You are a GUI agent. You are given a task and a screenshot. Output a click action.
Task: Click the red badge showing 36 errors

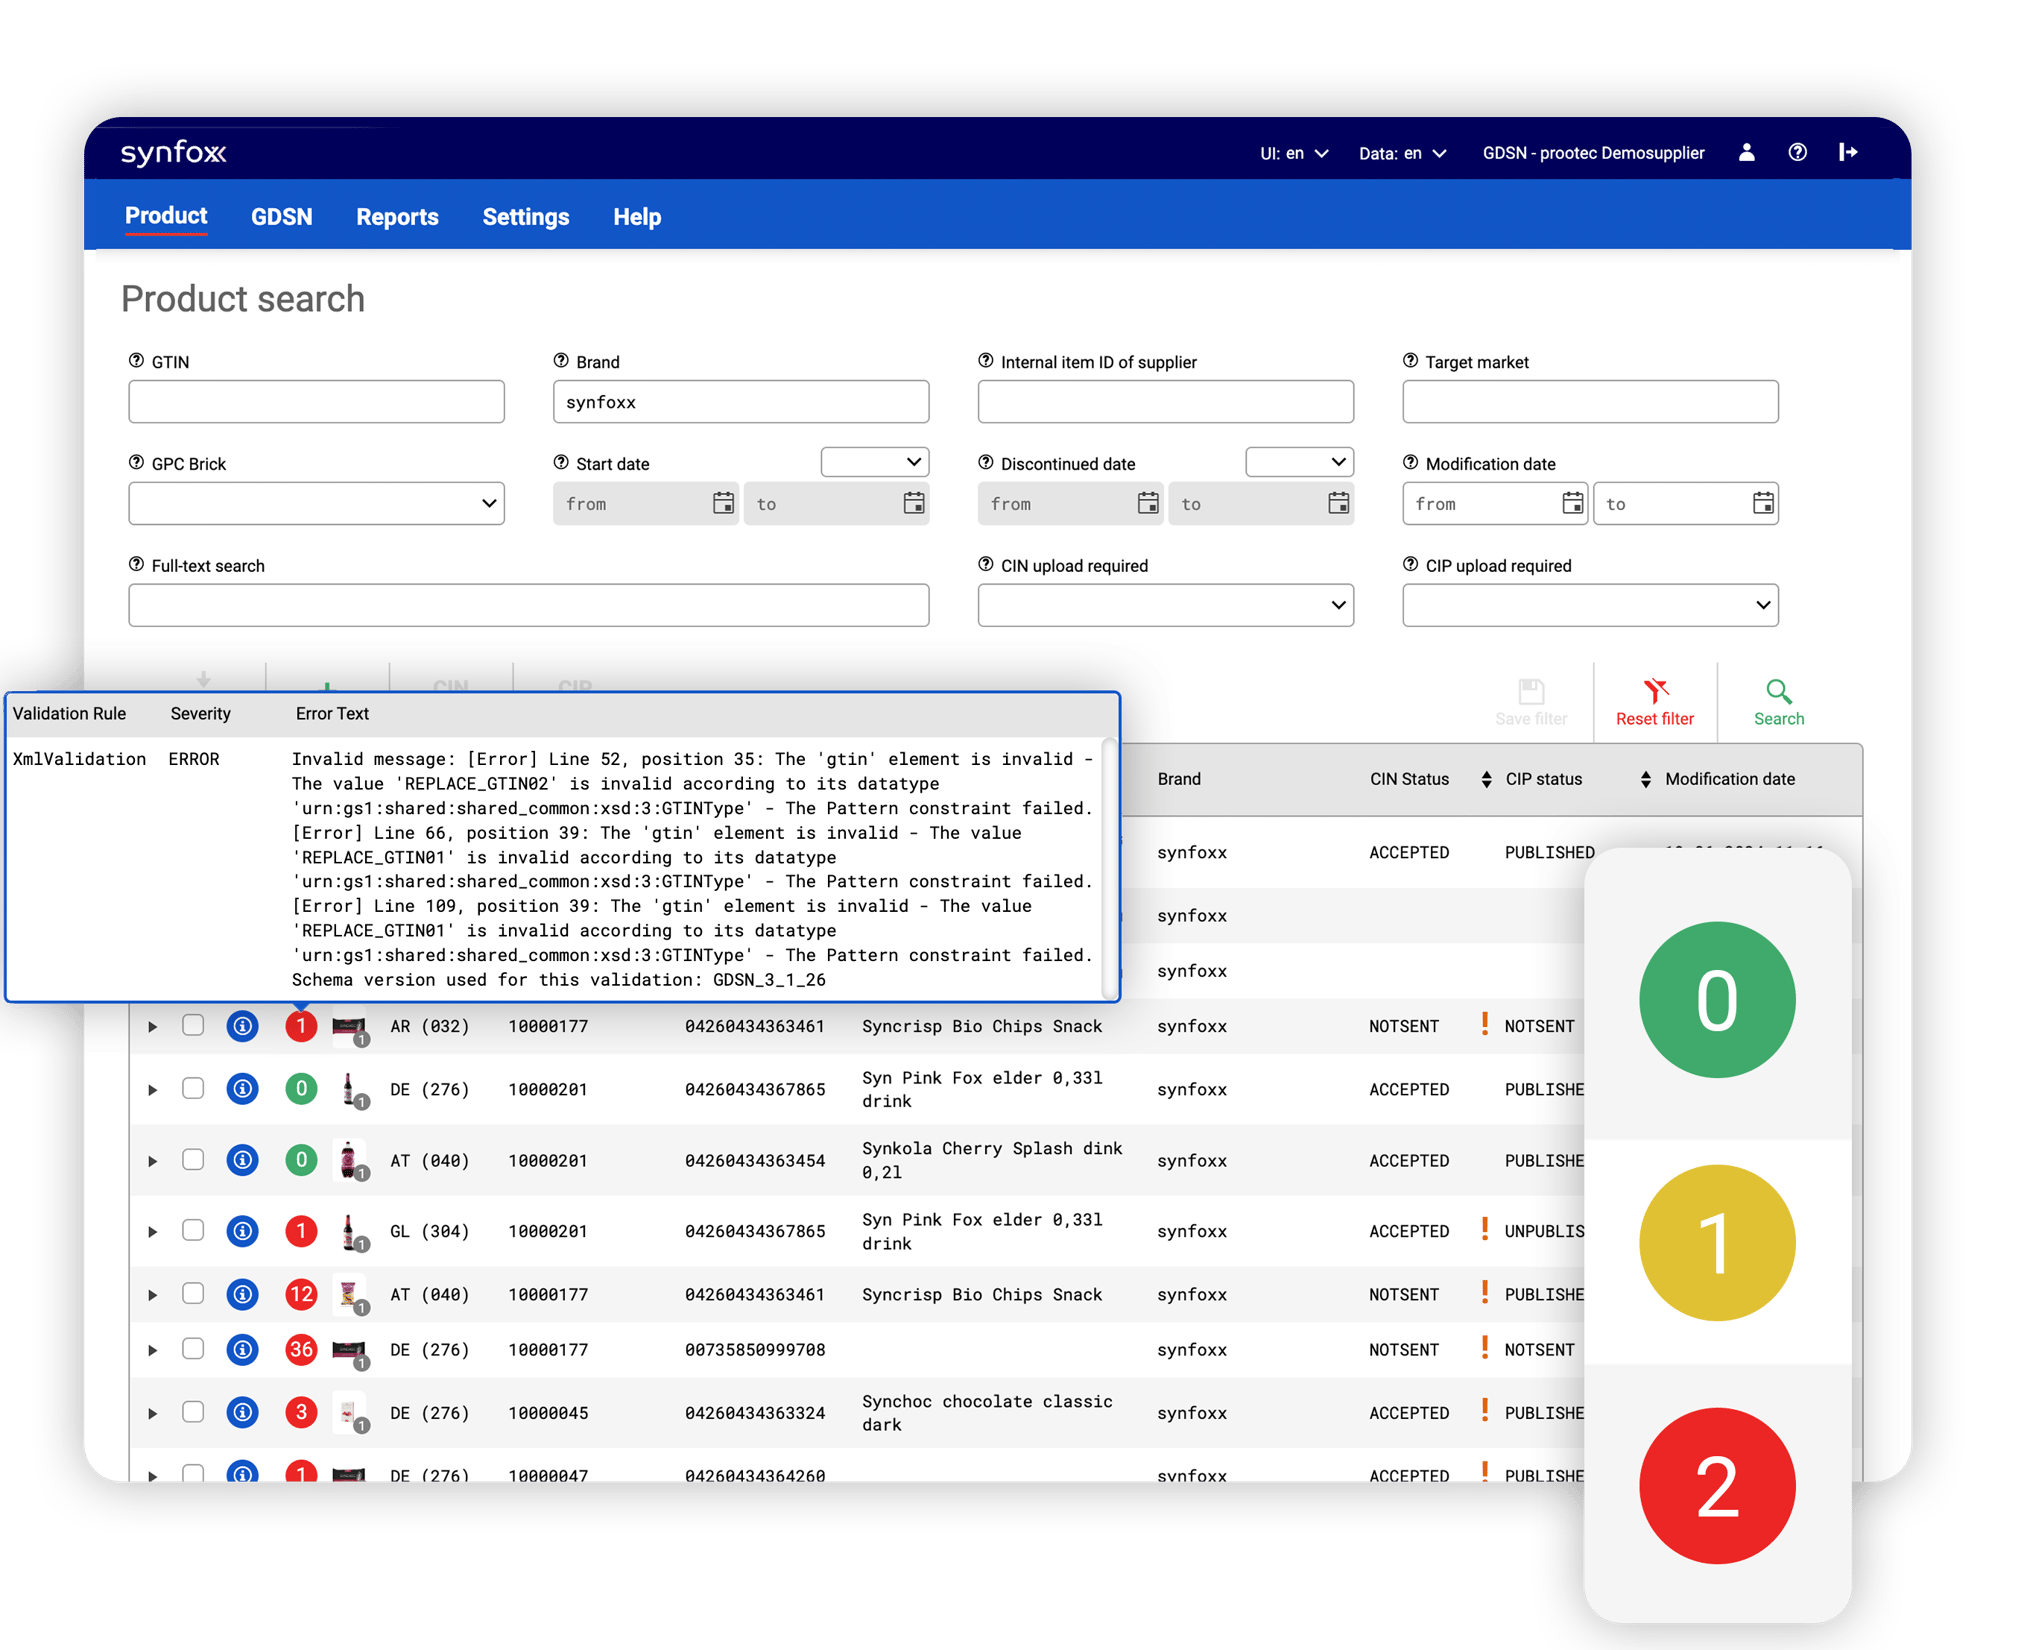click(301, 1348)
